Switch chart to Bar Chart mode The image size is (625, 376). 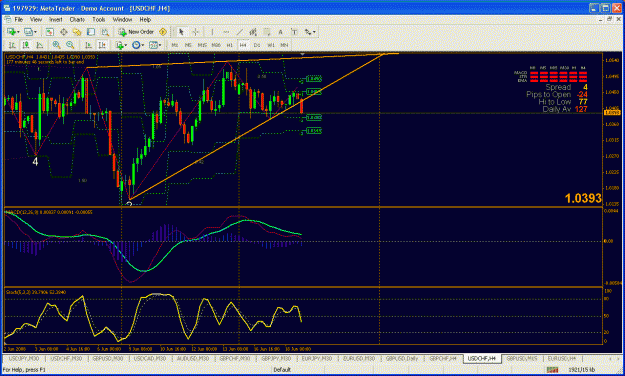click(x=12, y=45)
